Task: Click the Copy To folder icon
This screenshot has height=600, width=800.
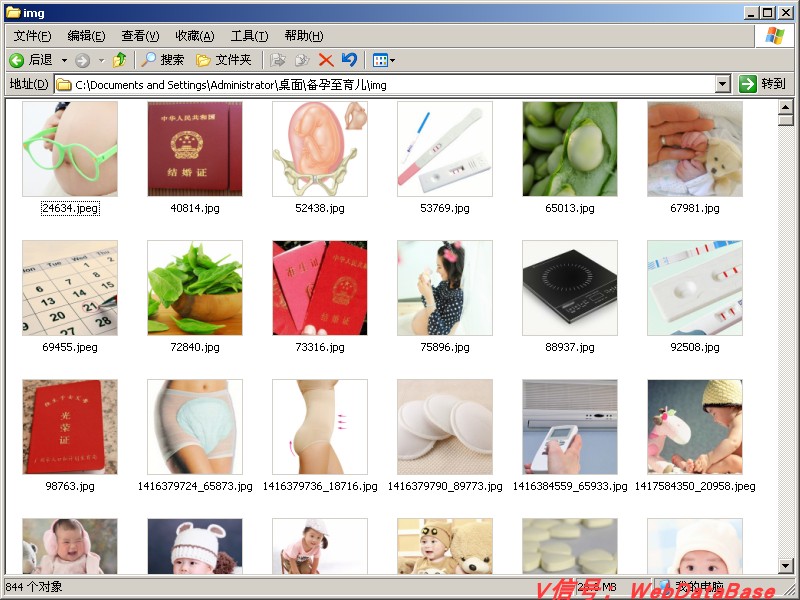Action: pos(302,60)
